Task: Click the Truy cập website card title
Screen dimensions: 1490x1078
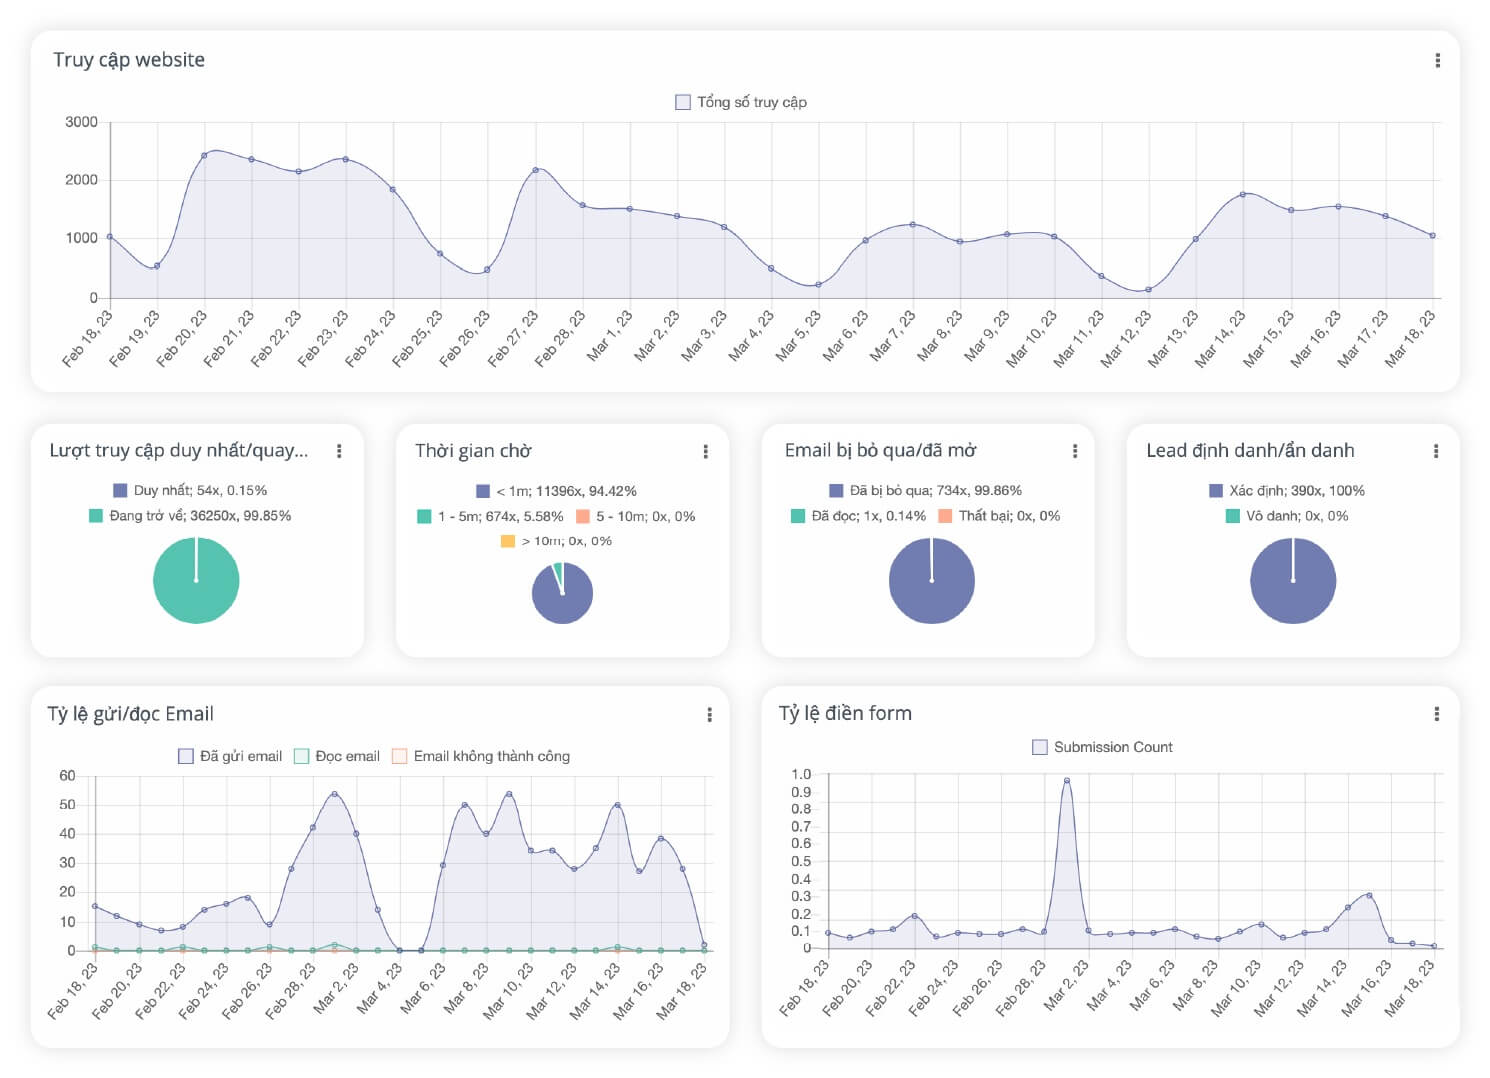Action: [x=129, y=60]
